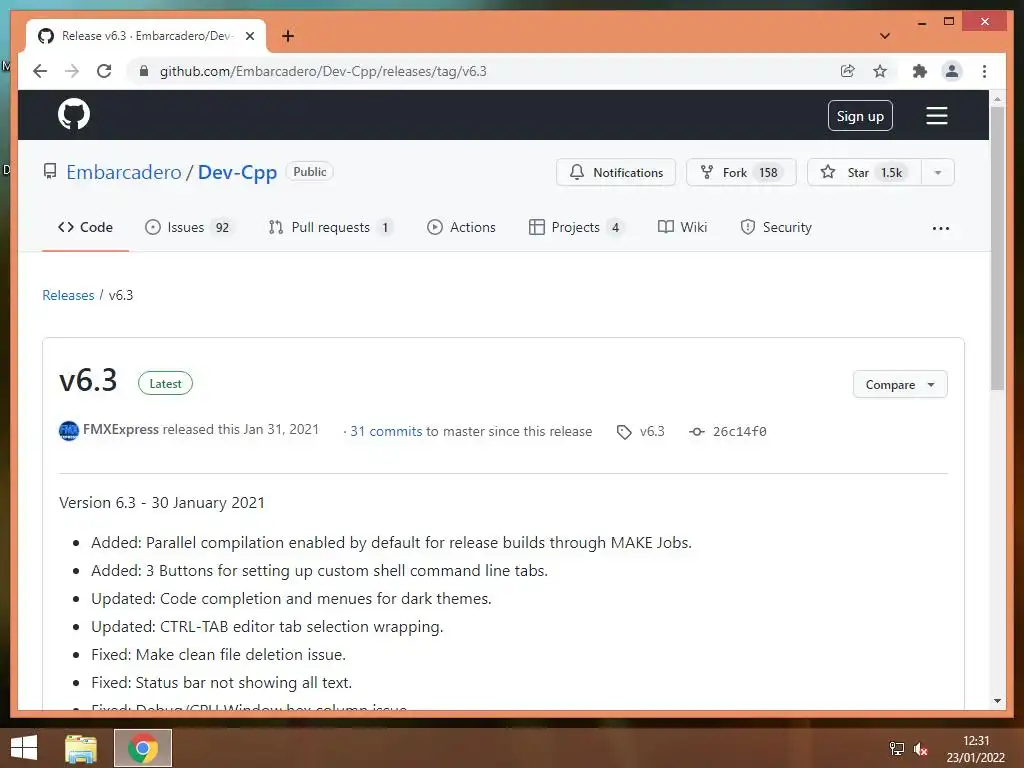The image size is (1024, 768).
Task: Click 'Version 6.3 - 30 January 2021' text
Action: coord(162,503)
